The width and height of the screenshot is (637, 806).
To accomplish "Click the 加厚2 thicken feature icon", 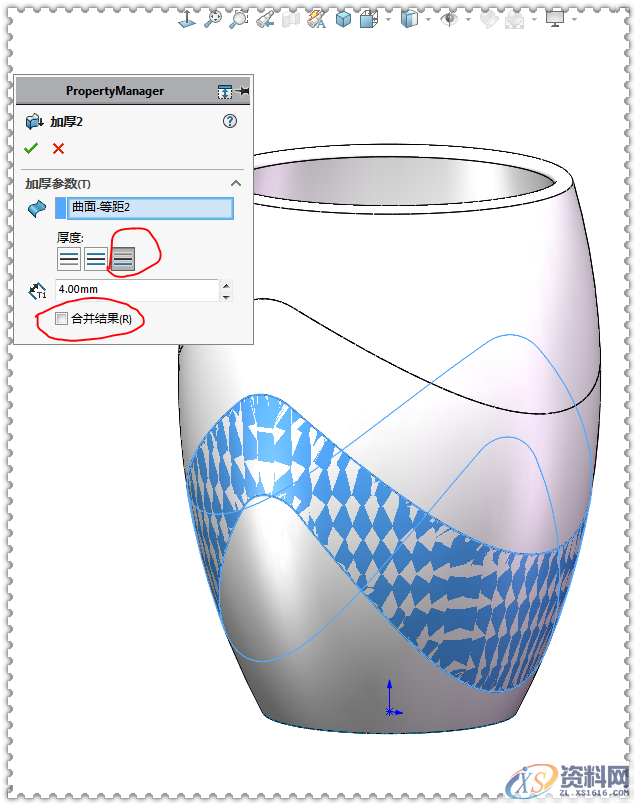I will 34,121.
